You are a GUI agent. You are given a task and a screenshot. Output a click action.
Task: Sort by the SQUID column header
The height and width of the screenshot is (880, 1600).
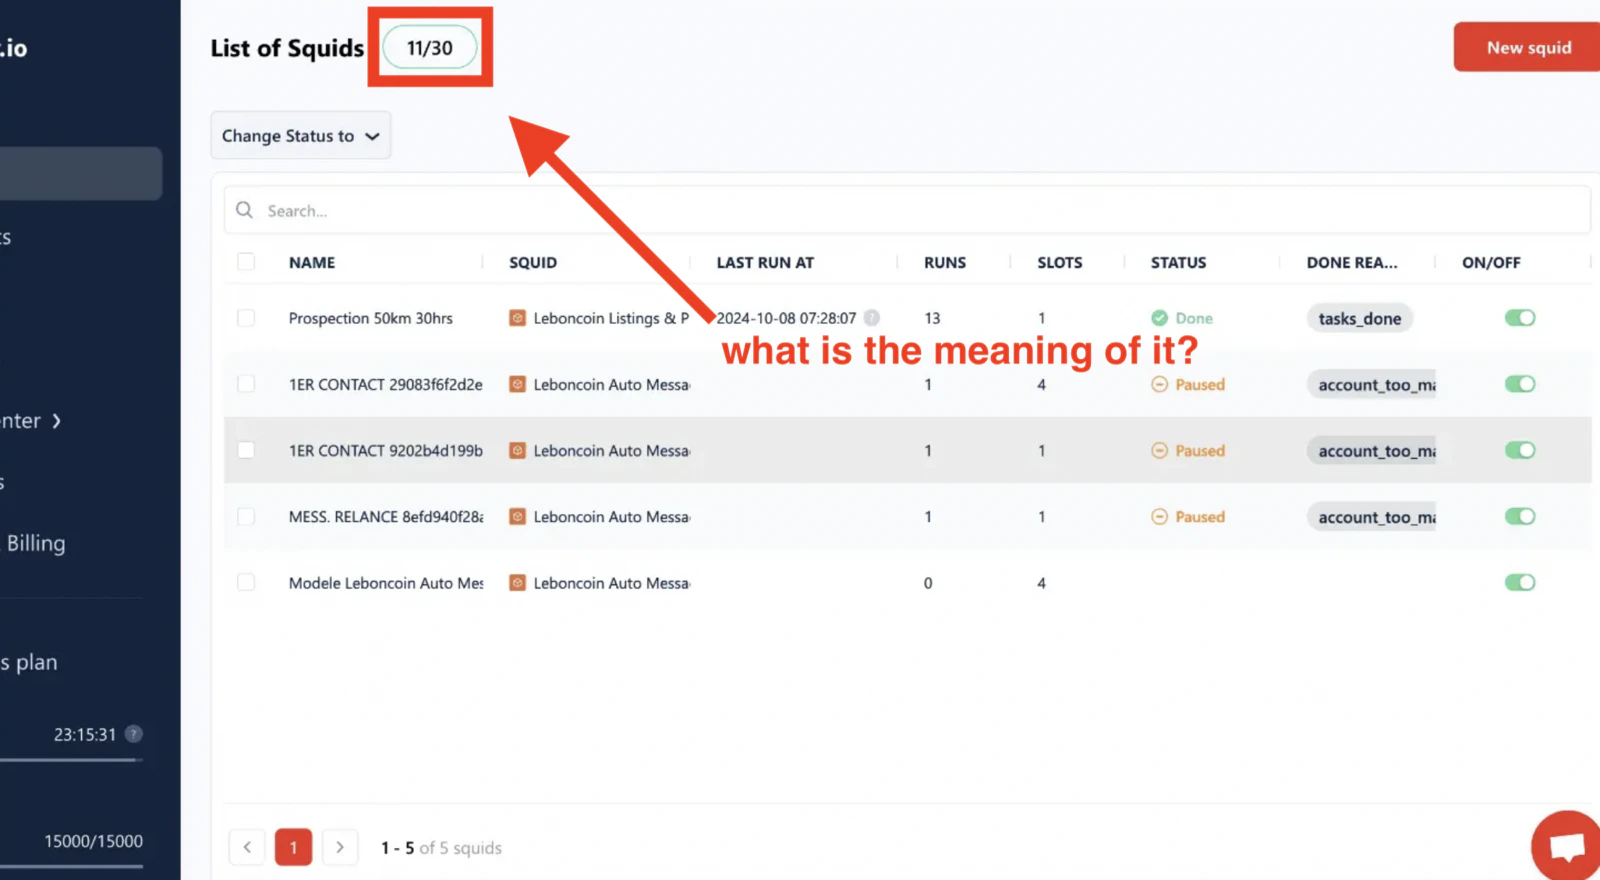(533, 262)
